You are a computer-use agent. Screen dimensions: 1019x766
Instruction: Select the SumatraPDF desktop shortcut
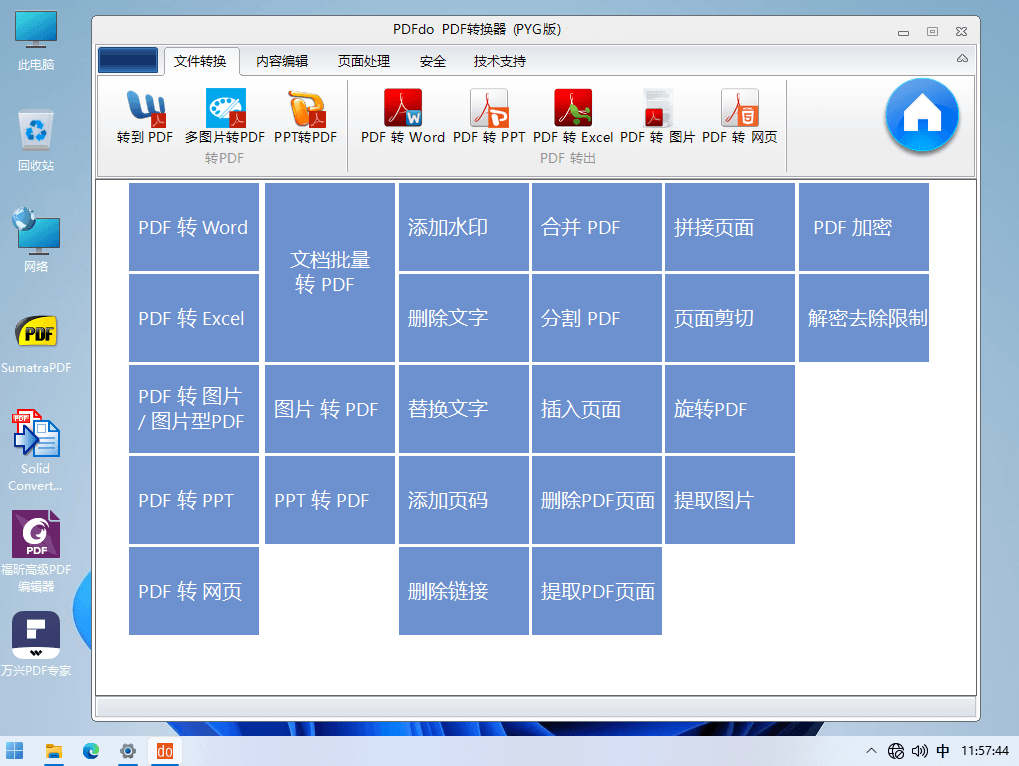pyautogui.click(x=36, y=344)
